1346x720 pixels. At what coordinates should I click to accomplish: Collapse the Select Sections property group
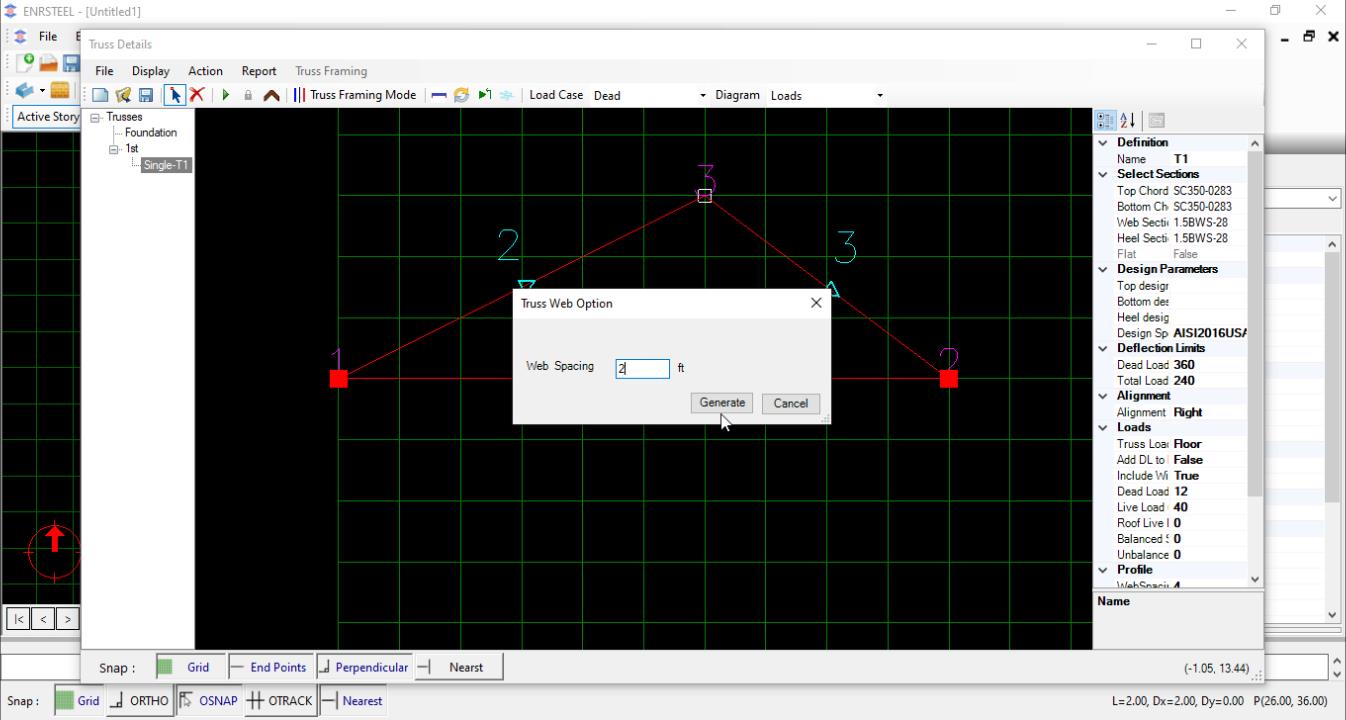coord(1103,174)
